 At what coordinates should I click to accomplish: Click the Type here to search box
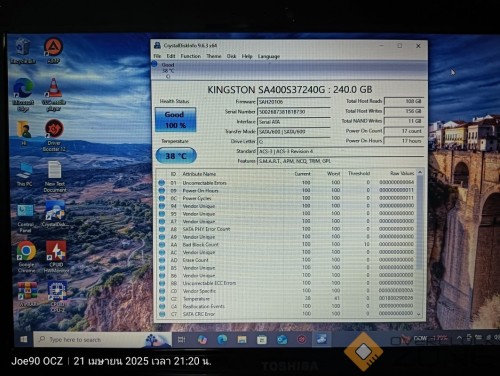103,340
